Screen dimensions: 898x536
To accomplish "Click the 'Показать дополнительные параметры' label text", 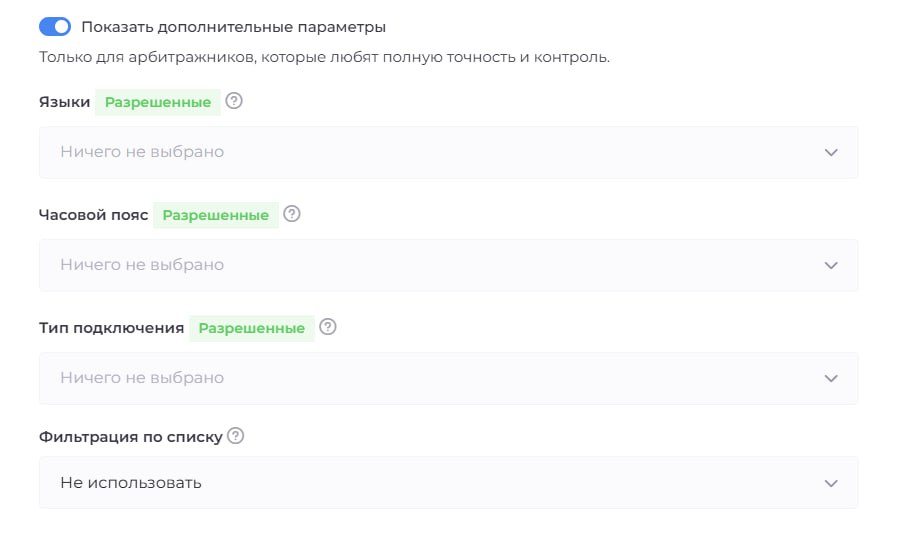I will click(233, 27).
